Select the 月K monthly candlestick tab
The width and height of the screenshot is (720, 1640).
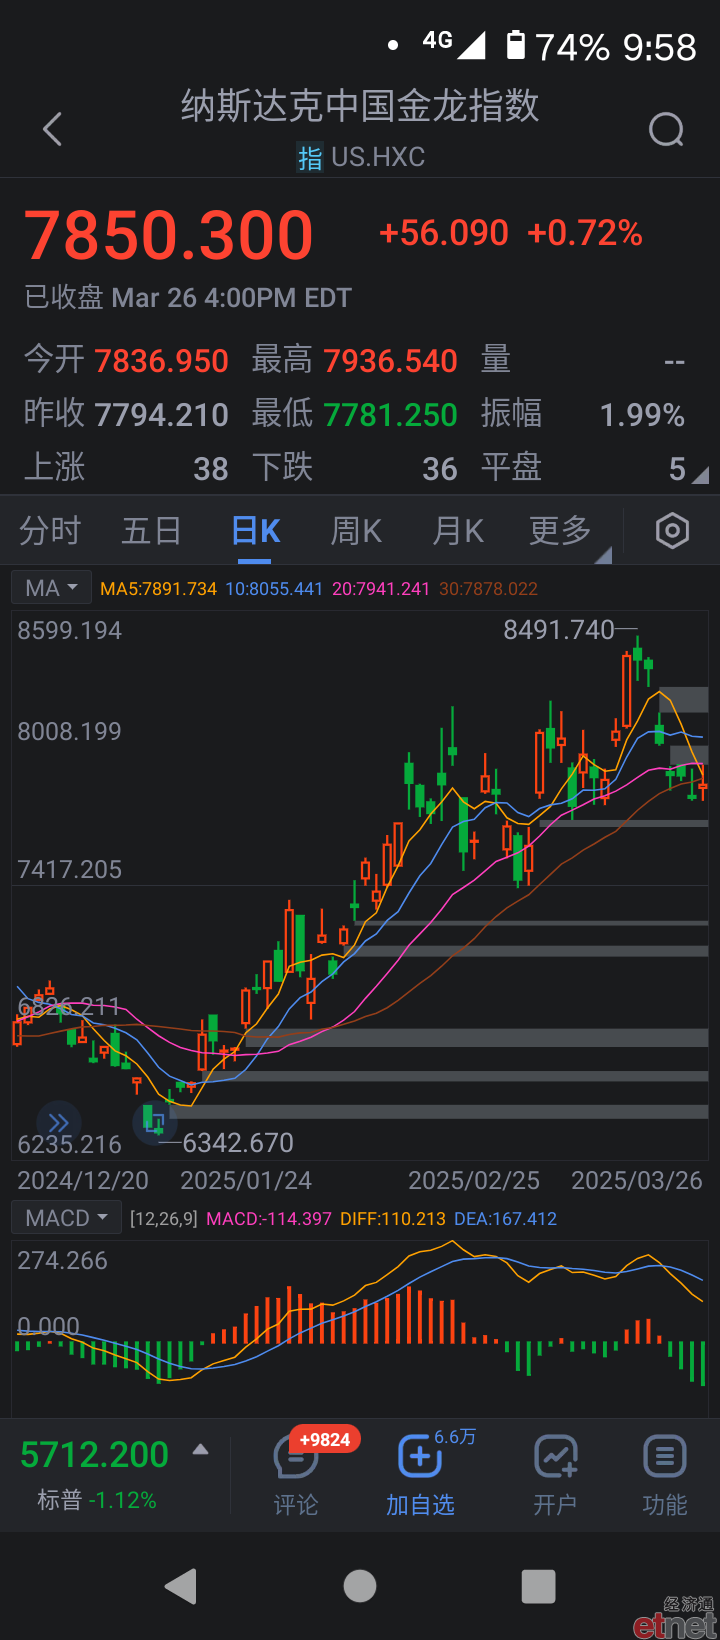point(458,531)
